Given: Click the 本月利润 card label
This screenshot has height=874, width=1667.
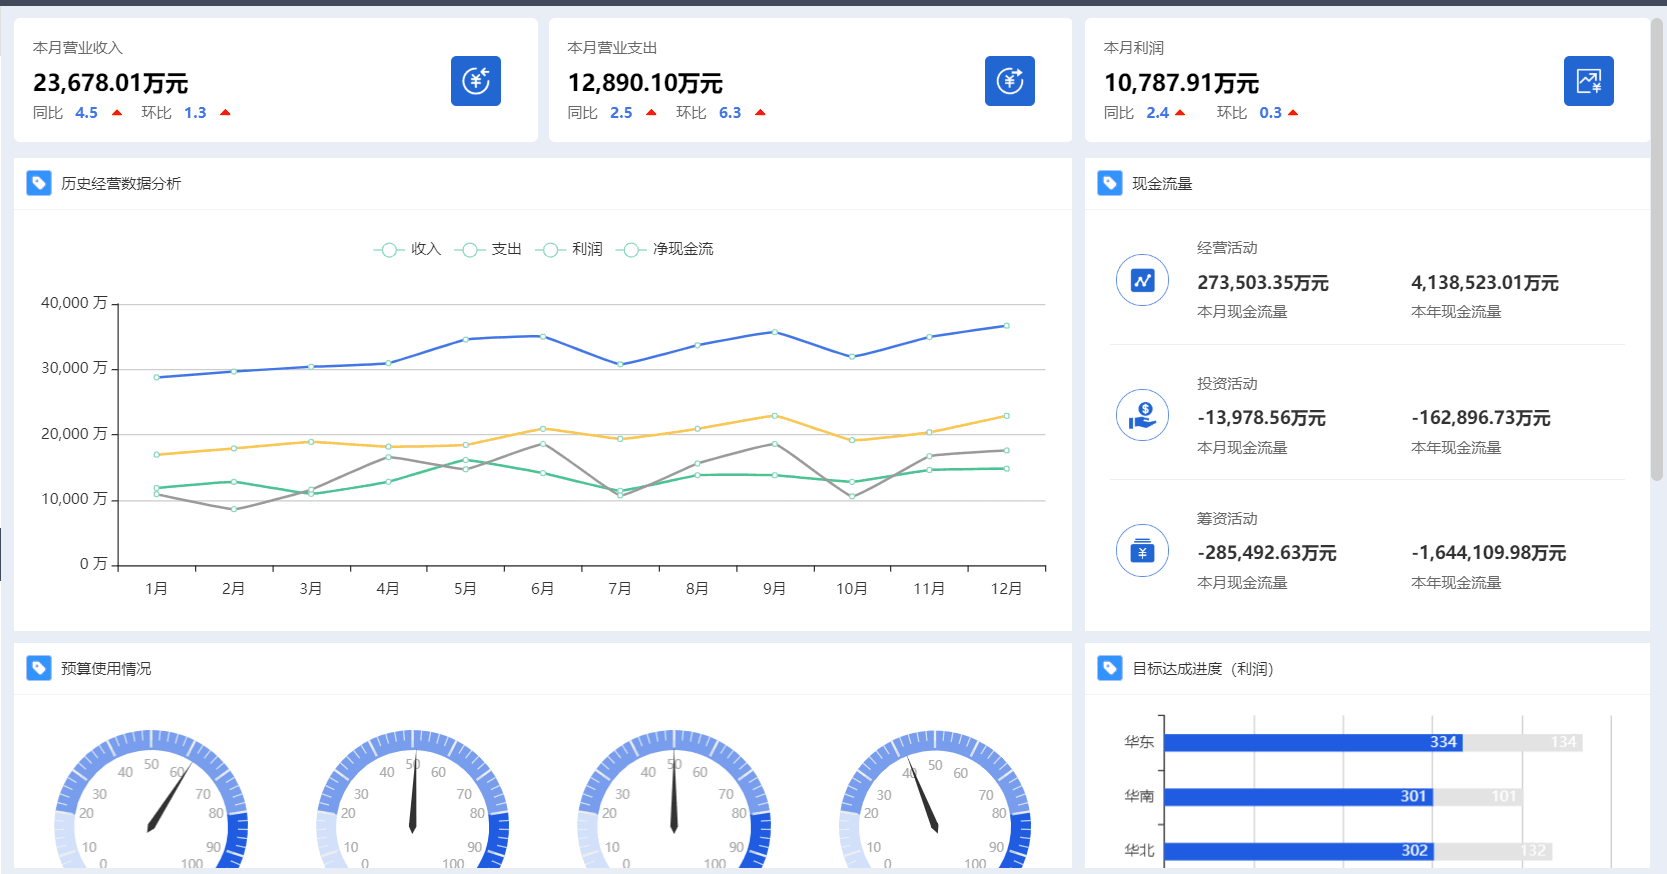Looking at the screenshot, I should tap(1134, 47).
